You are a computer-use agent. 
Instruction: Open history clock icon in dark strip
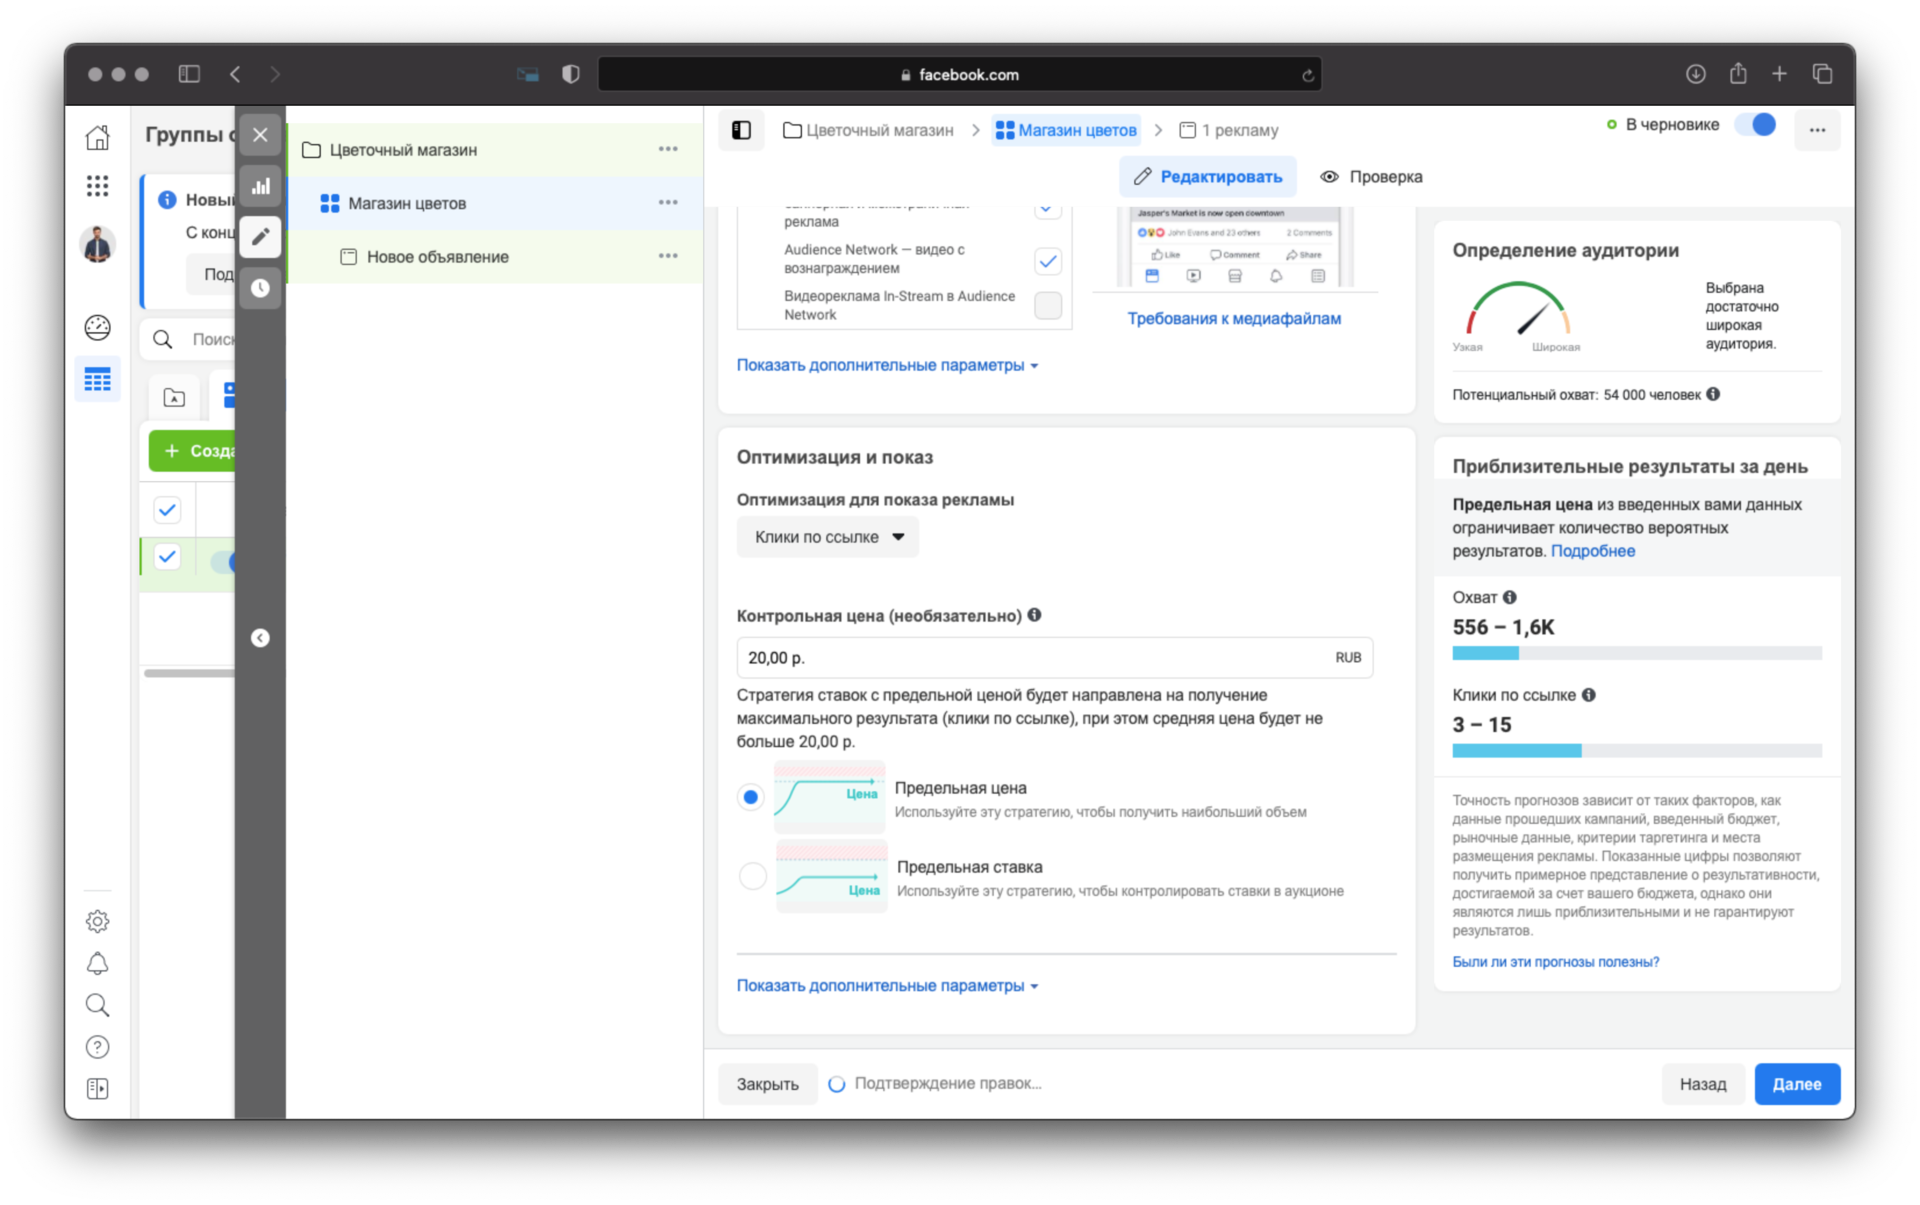tap(260, 288)
